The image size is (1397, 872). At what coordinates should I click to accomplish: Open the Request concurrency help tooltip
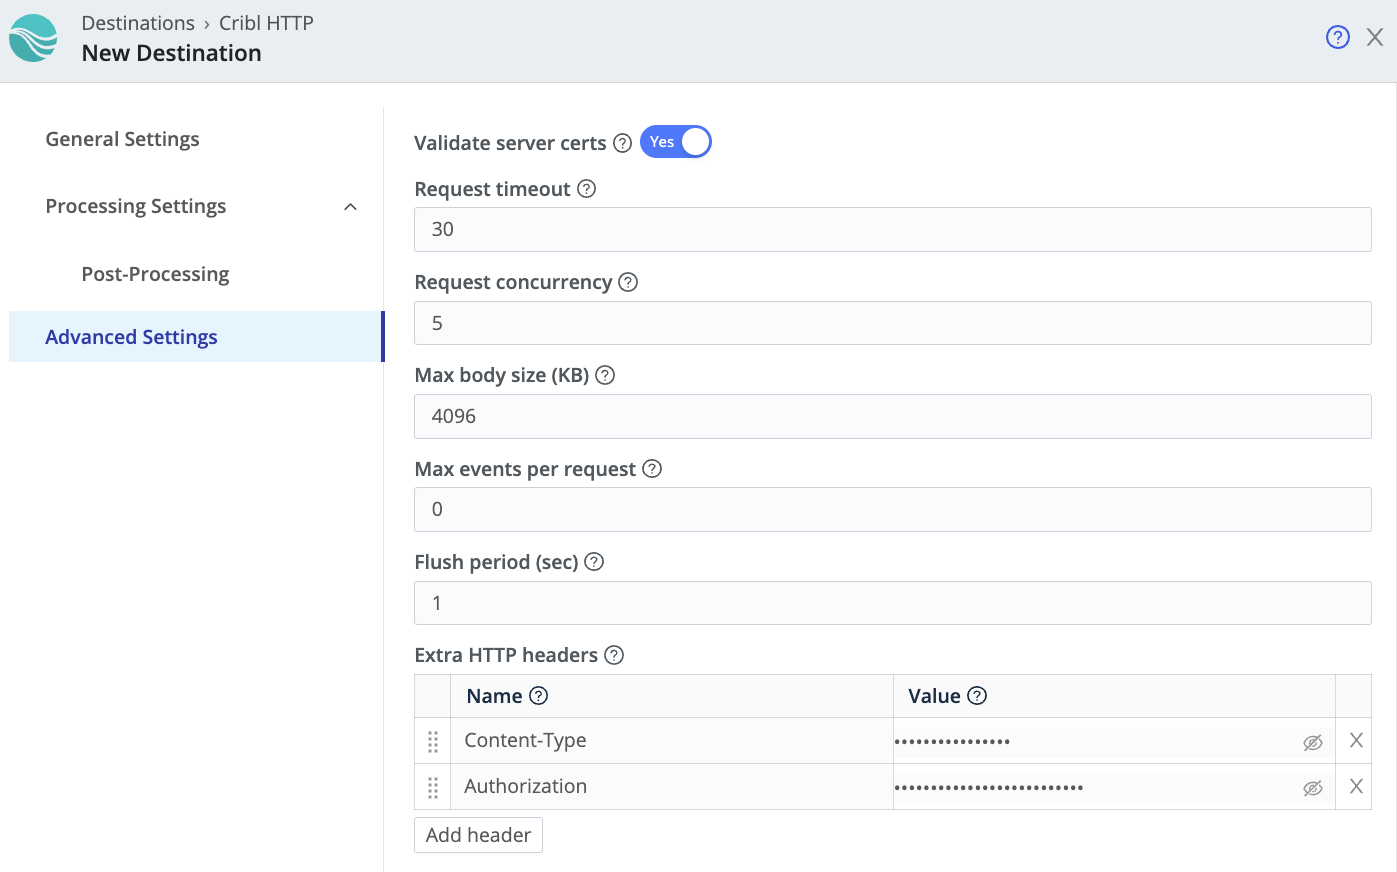(x=628, y=282)
